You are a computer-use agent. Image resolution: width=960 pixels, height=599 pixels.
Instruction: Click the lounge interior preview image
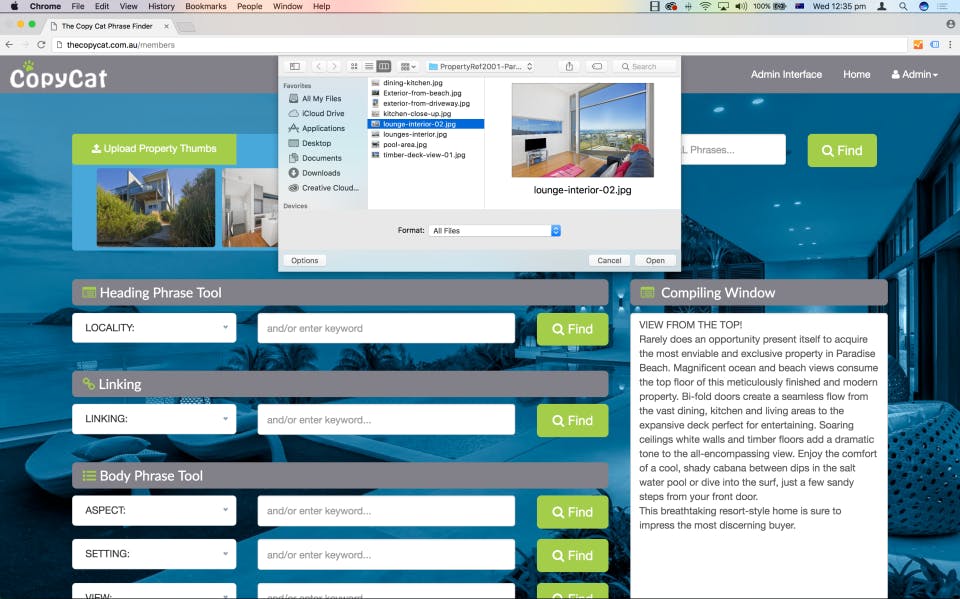tap(582, 130)
